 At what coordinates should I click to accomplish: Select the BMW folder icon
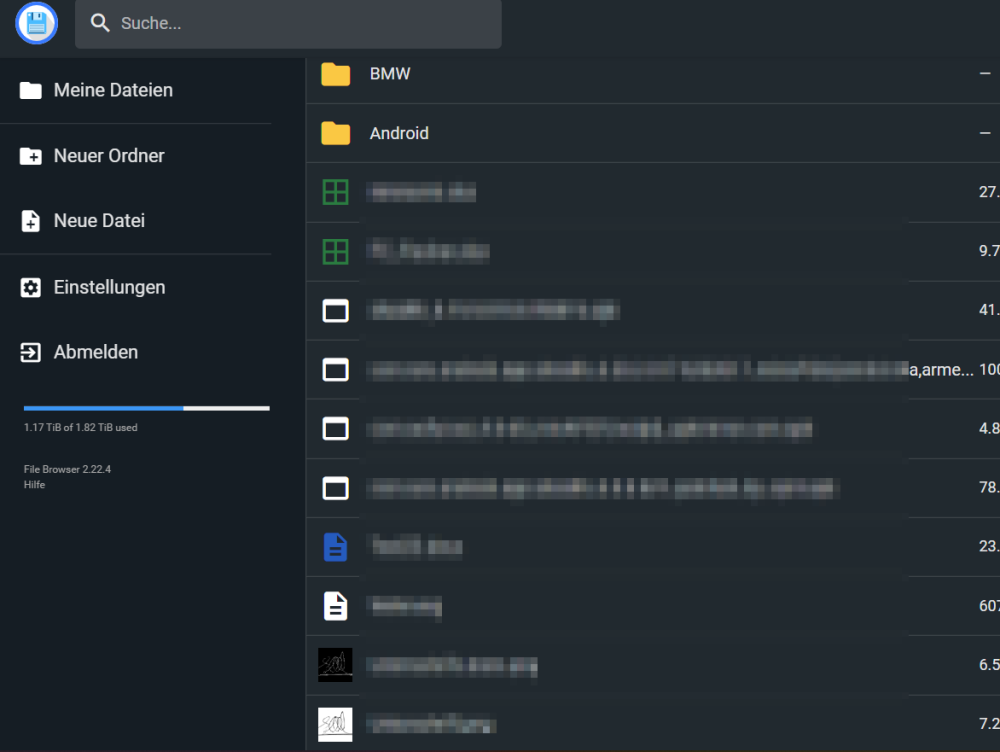click(335, 74)
